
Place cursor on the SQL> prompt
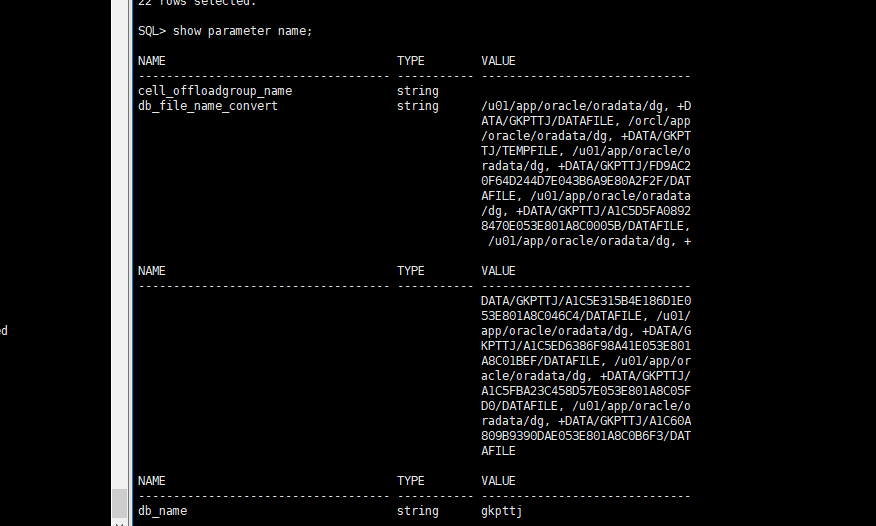point(152,31)
